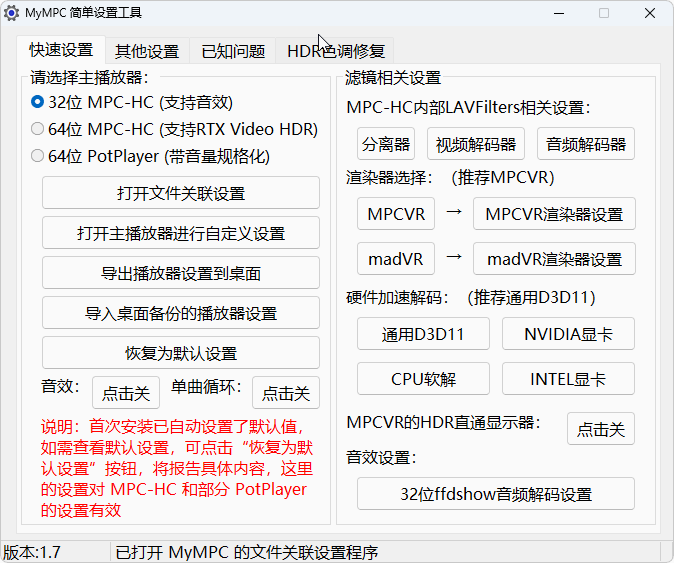The height and width of the screenshot is (563, 674).
Task: Click the red 说明 note text
Action: pyautogui.click(x=177, y=468)
